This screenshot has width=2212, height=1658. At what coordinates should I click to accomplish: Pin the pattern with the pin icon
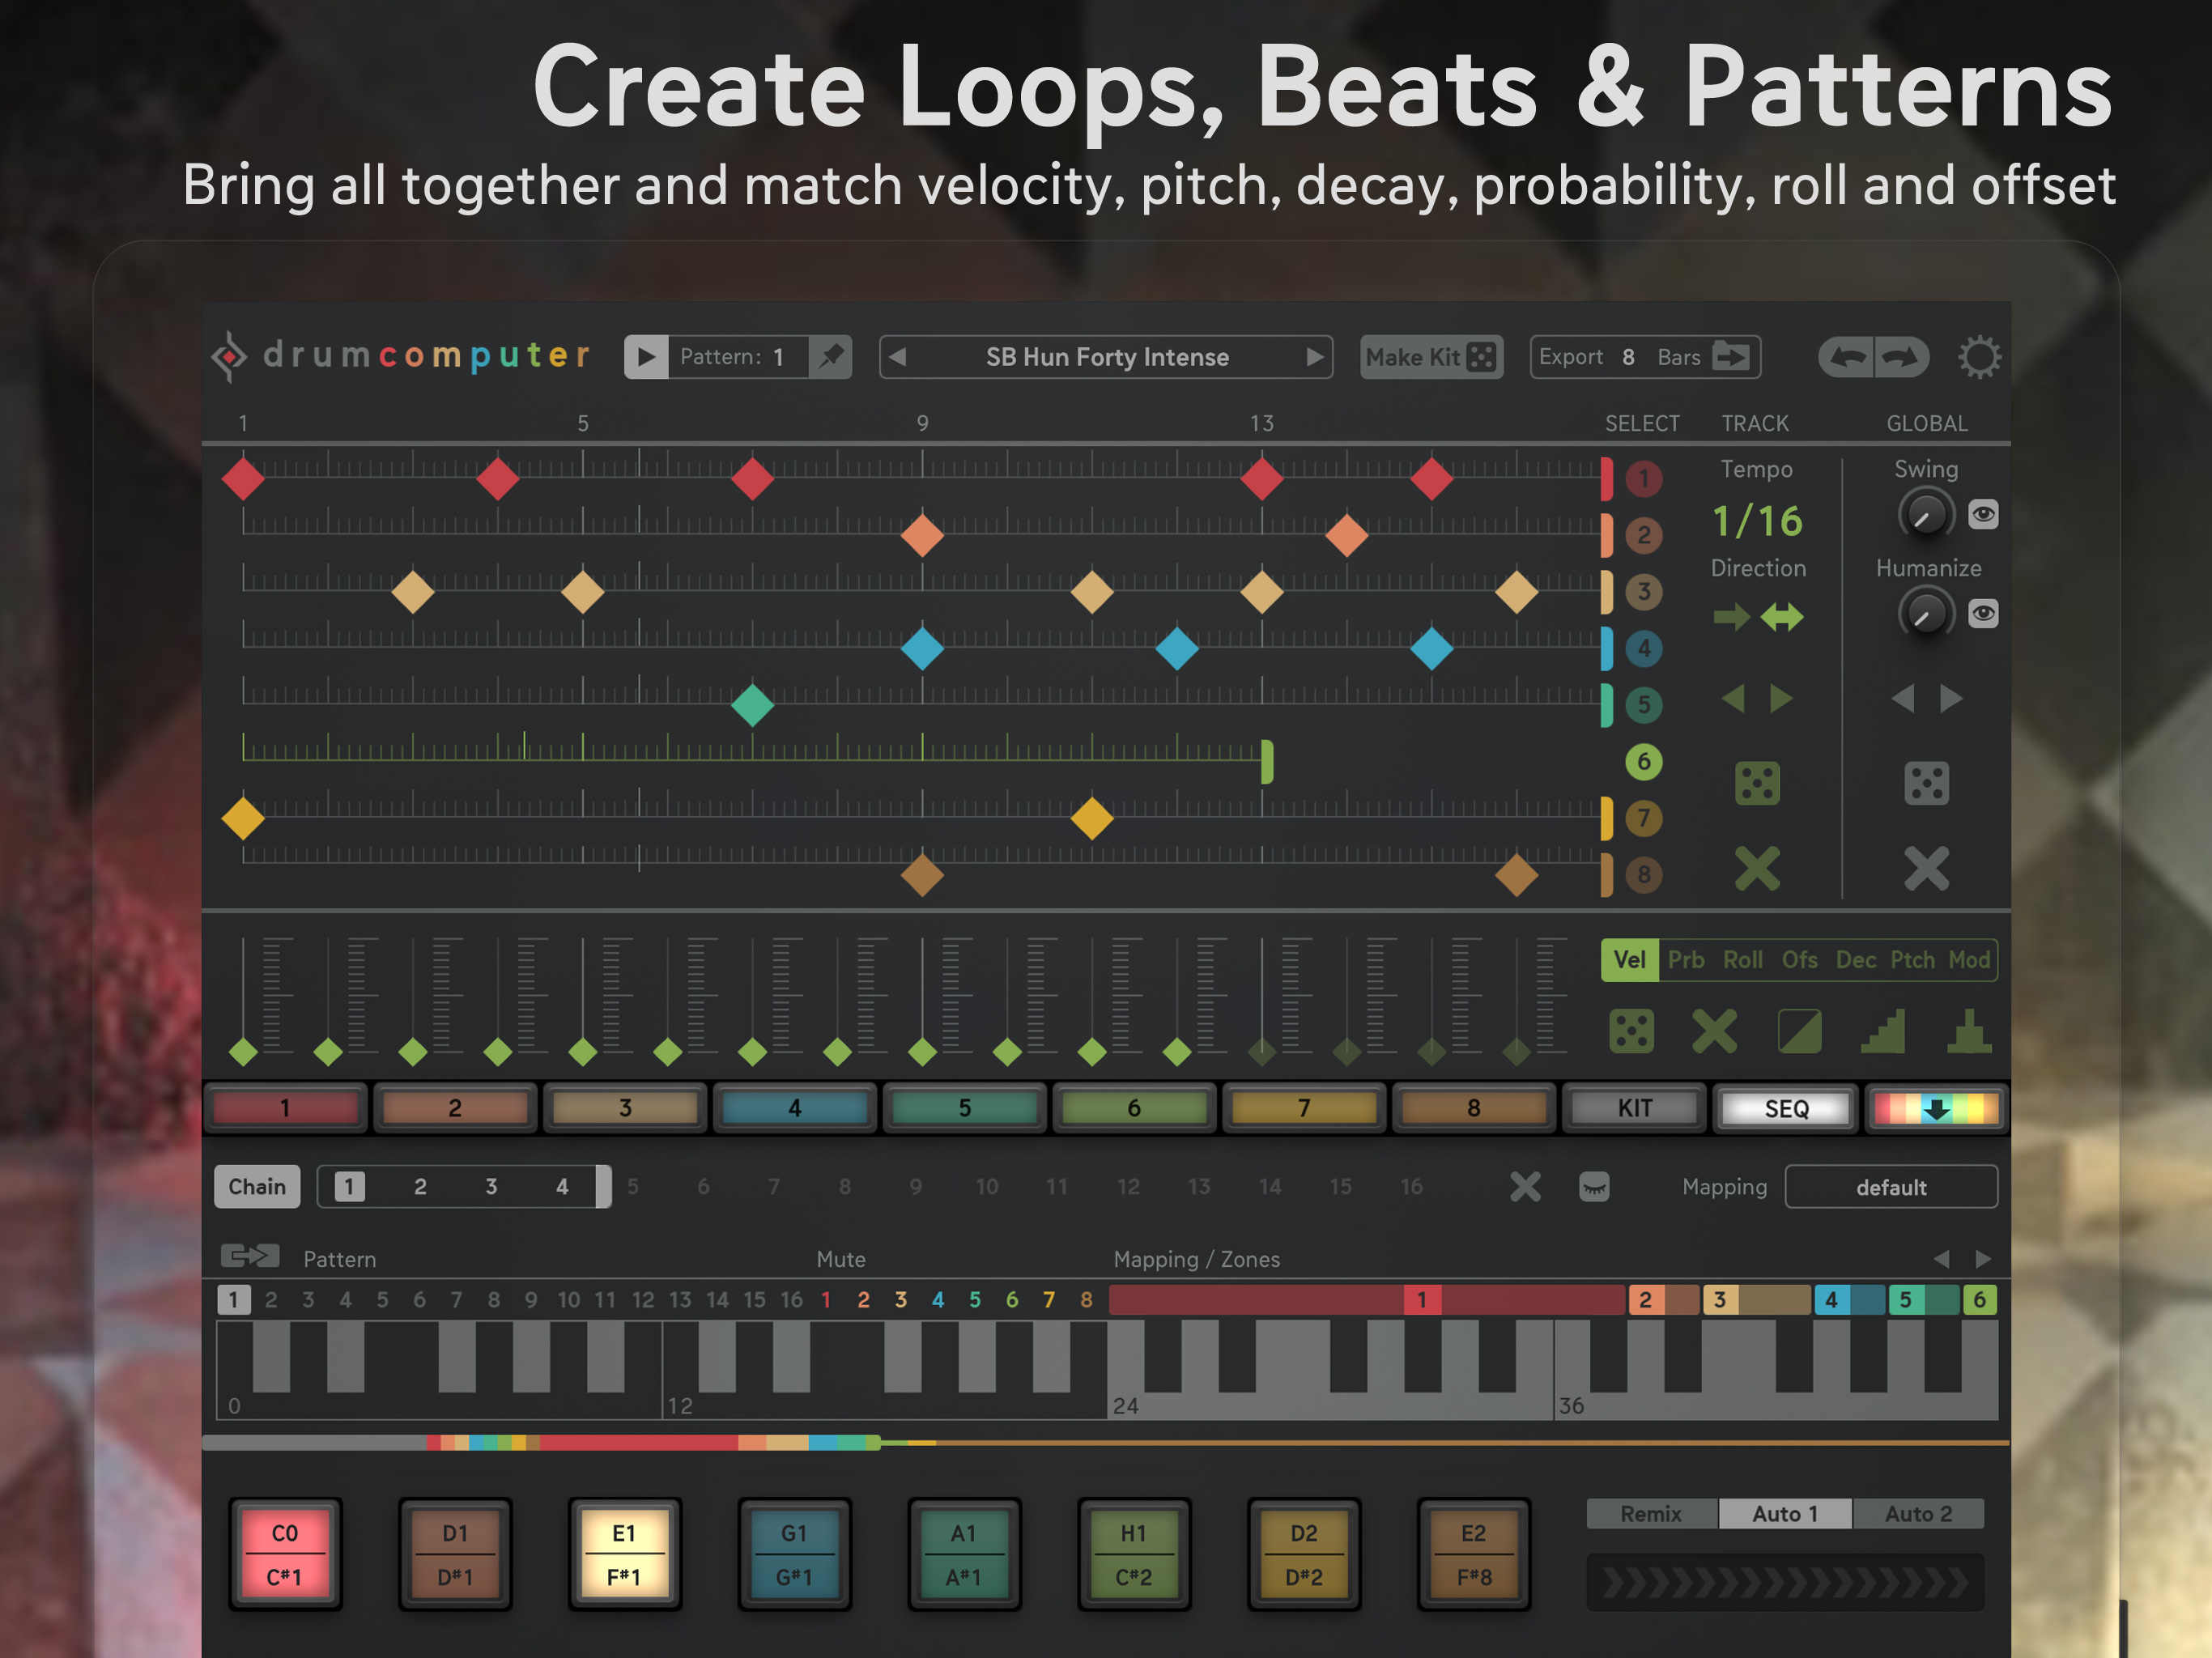coord(830,357)
